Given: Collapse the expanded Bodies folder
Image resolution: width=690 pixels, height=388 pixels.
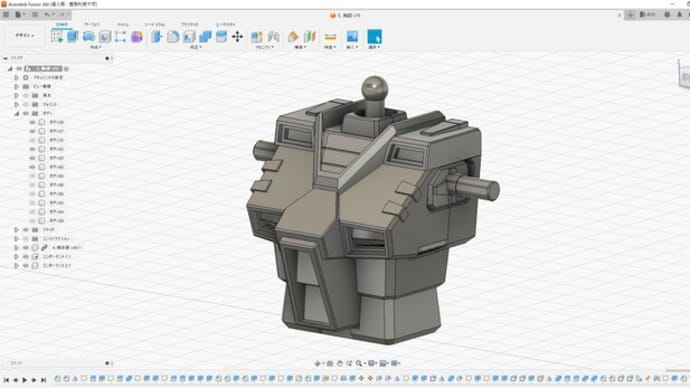Looking at the screenshot, I should click(16, 113).
